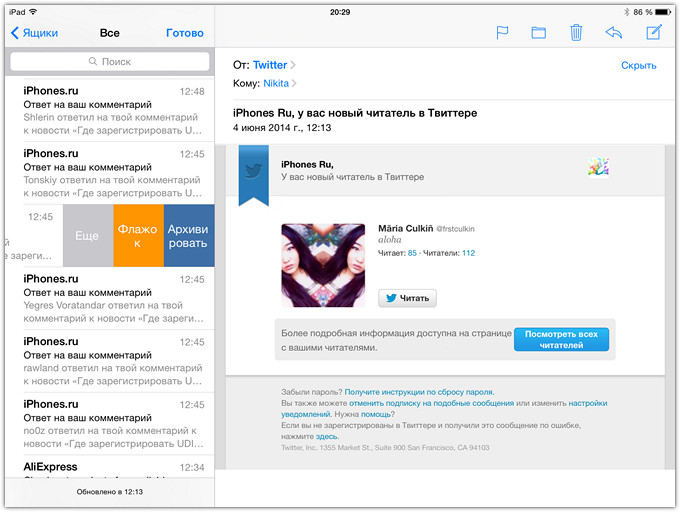Compose a new message

click(x=654, y=33)
